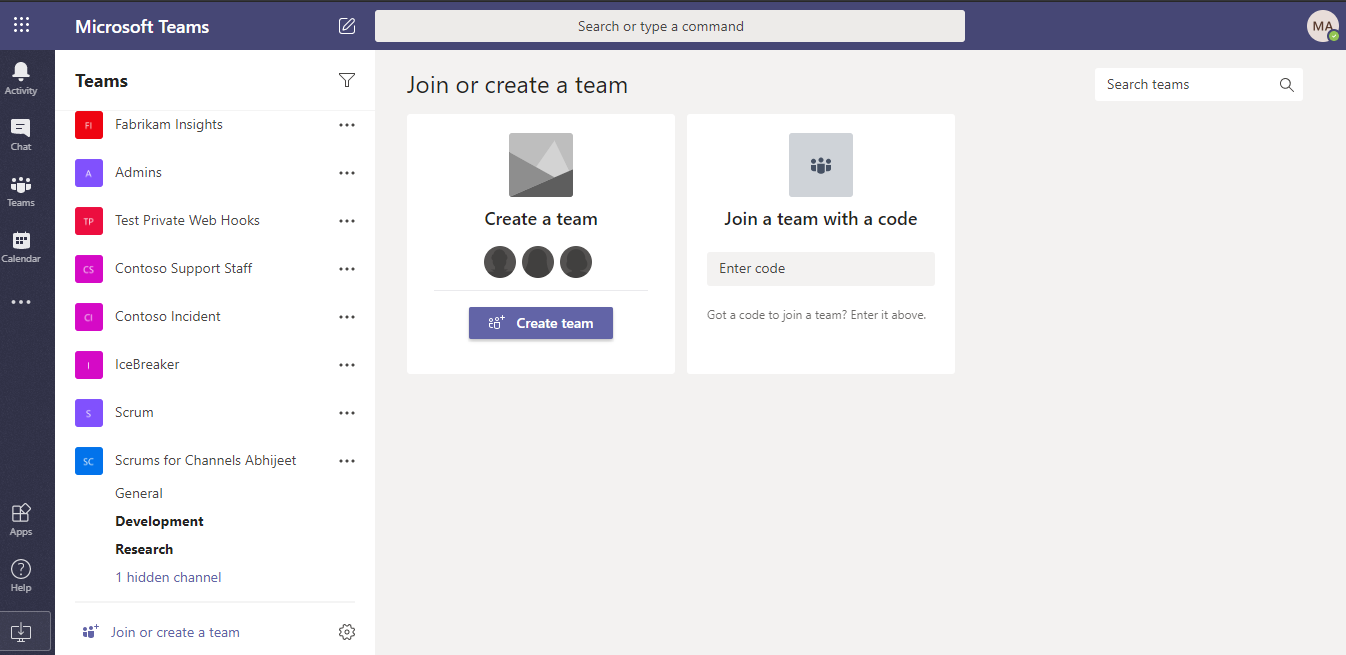
Task: Click the download desktop app icon
Action: point(21,632)
